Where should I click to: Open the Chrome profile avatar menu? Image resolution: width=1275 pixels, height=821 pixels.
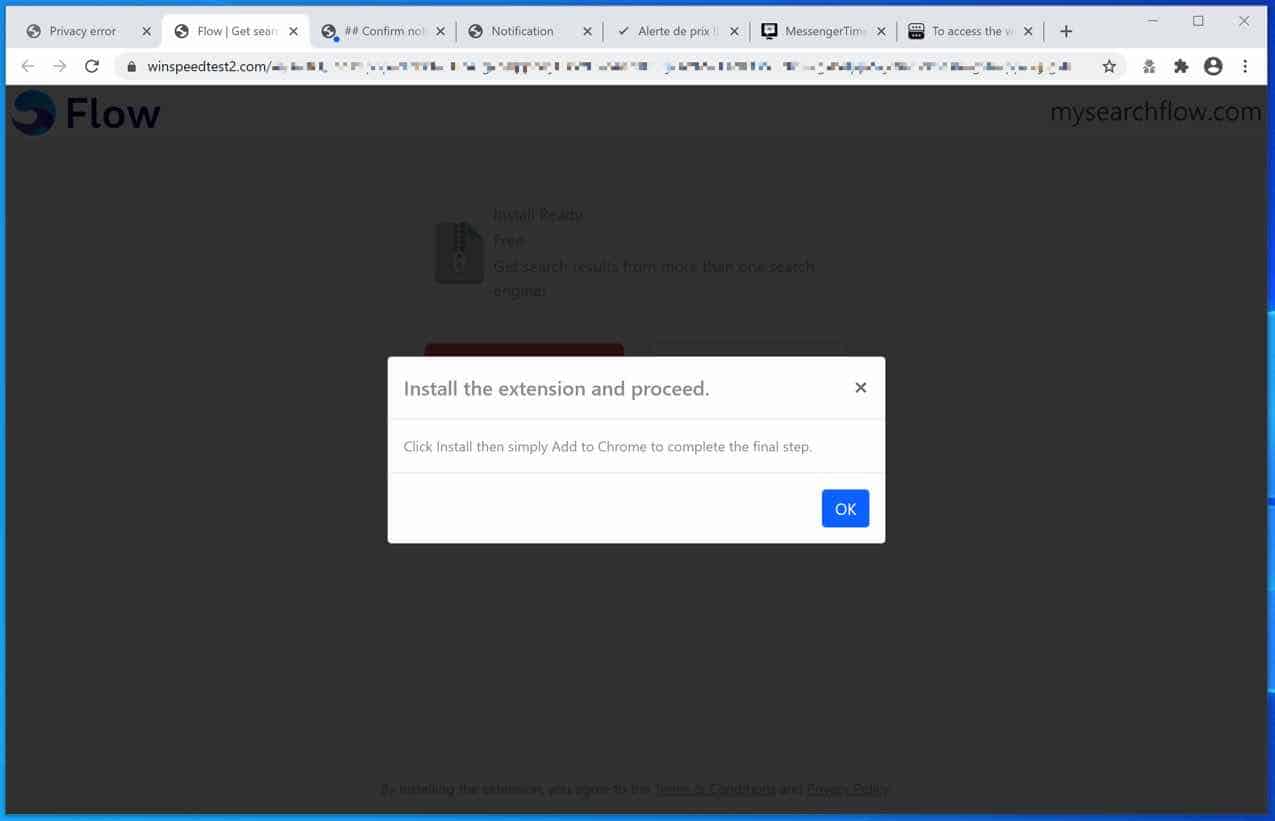click(1213, 66)
